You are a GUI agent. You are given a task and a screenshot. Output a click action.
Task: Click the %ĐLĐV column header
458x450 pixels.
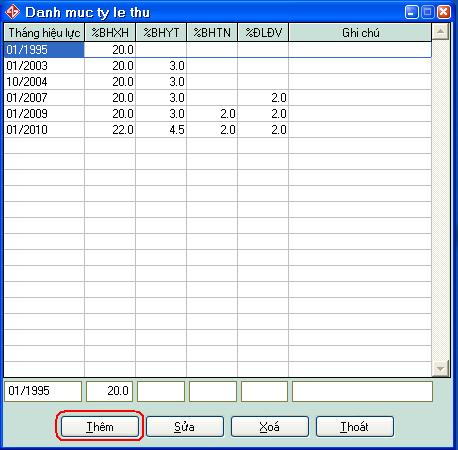[x=263, y=33]
